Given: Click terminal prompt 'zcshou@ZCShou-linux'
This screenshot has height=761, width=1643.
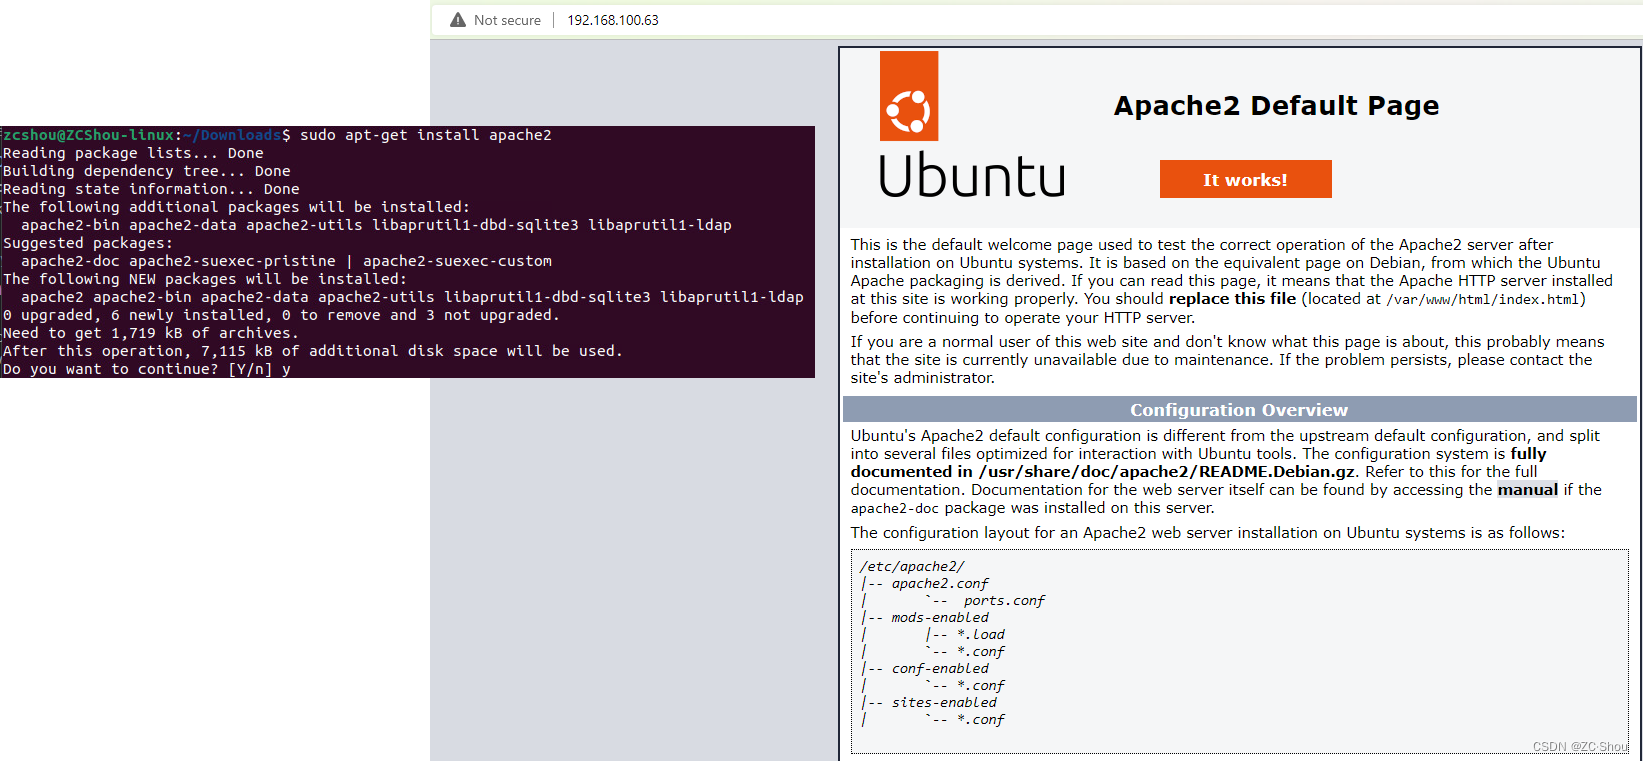Looking at the screenshot, I should pyautogui.click(x=89, y=135).
